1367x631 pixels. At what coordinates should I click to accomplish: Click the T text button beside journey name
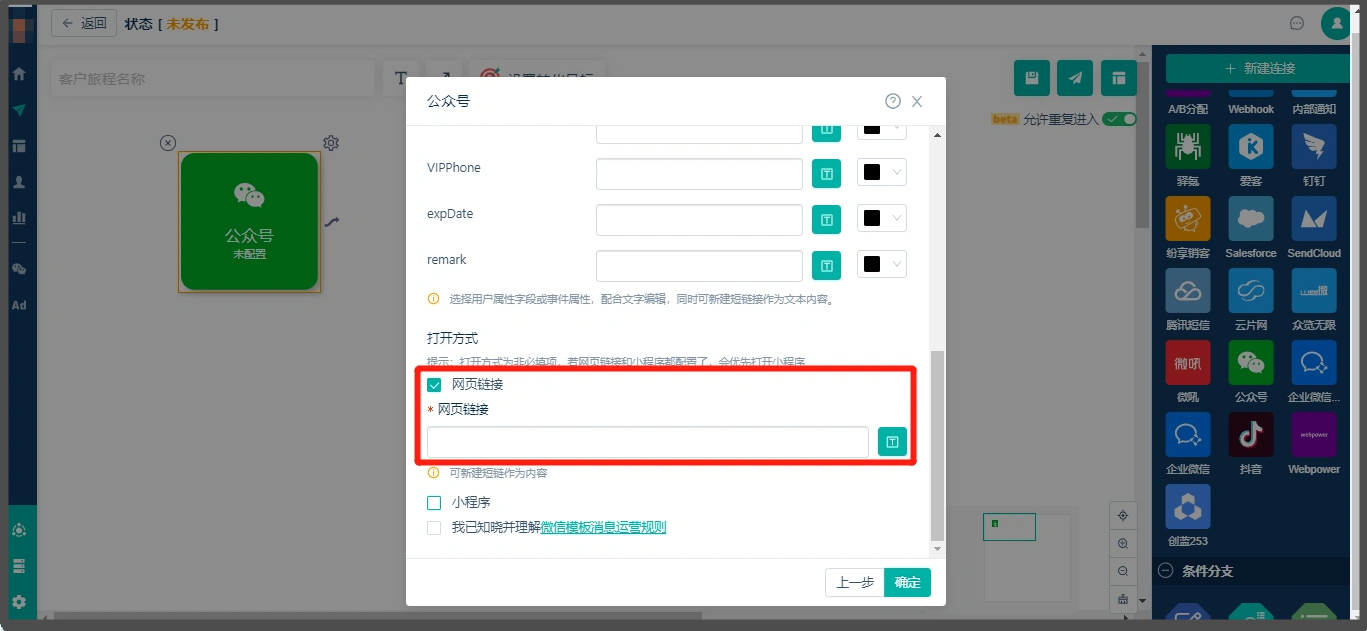401,78
